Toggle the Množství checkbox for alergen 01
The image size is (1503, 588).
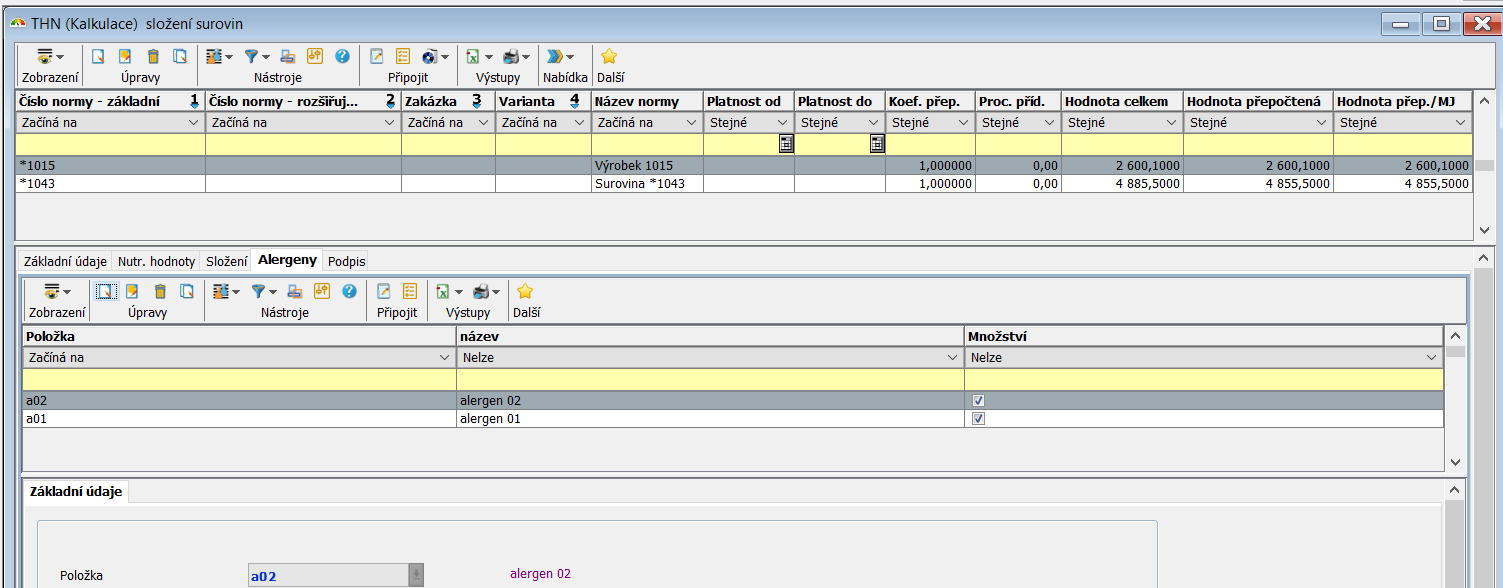click(979, 419)
